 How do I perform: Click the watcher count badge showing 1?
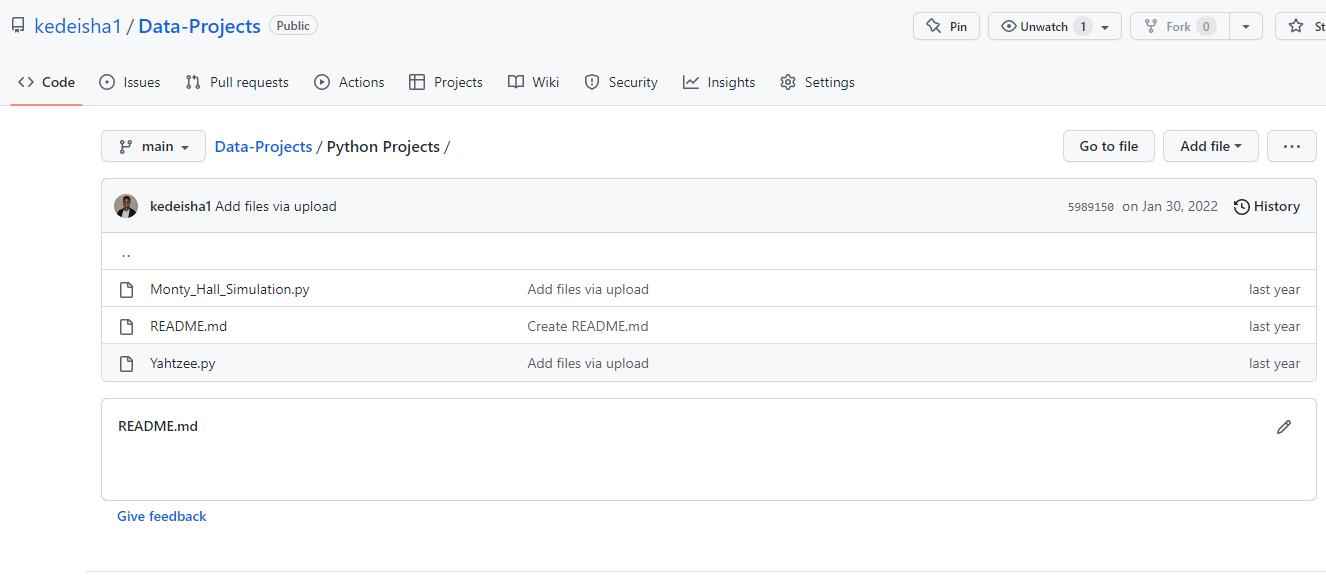point(1083,26)
